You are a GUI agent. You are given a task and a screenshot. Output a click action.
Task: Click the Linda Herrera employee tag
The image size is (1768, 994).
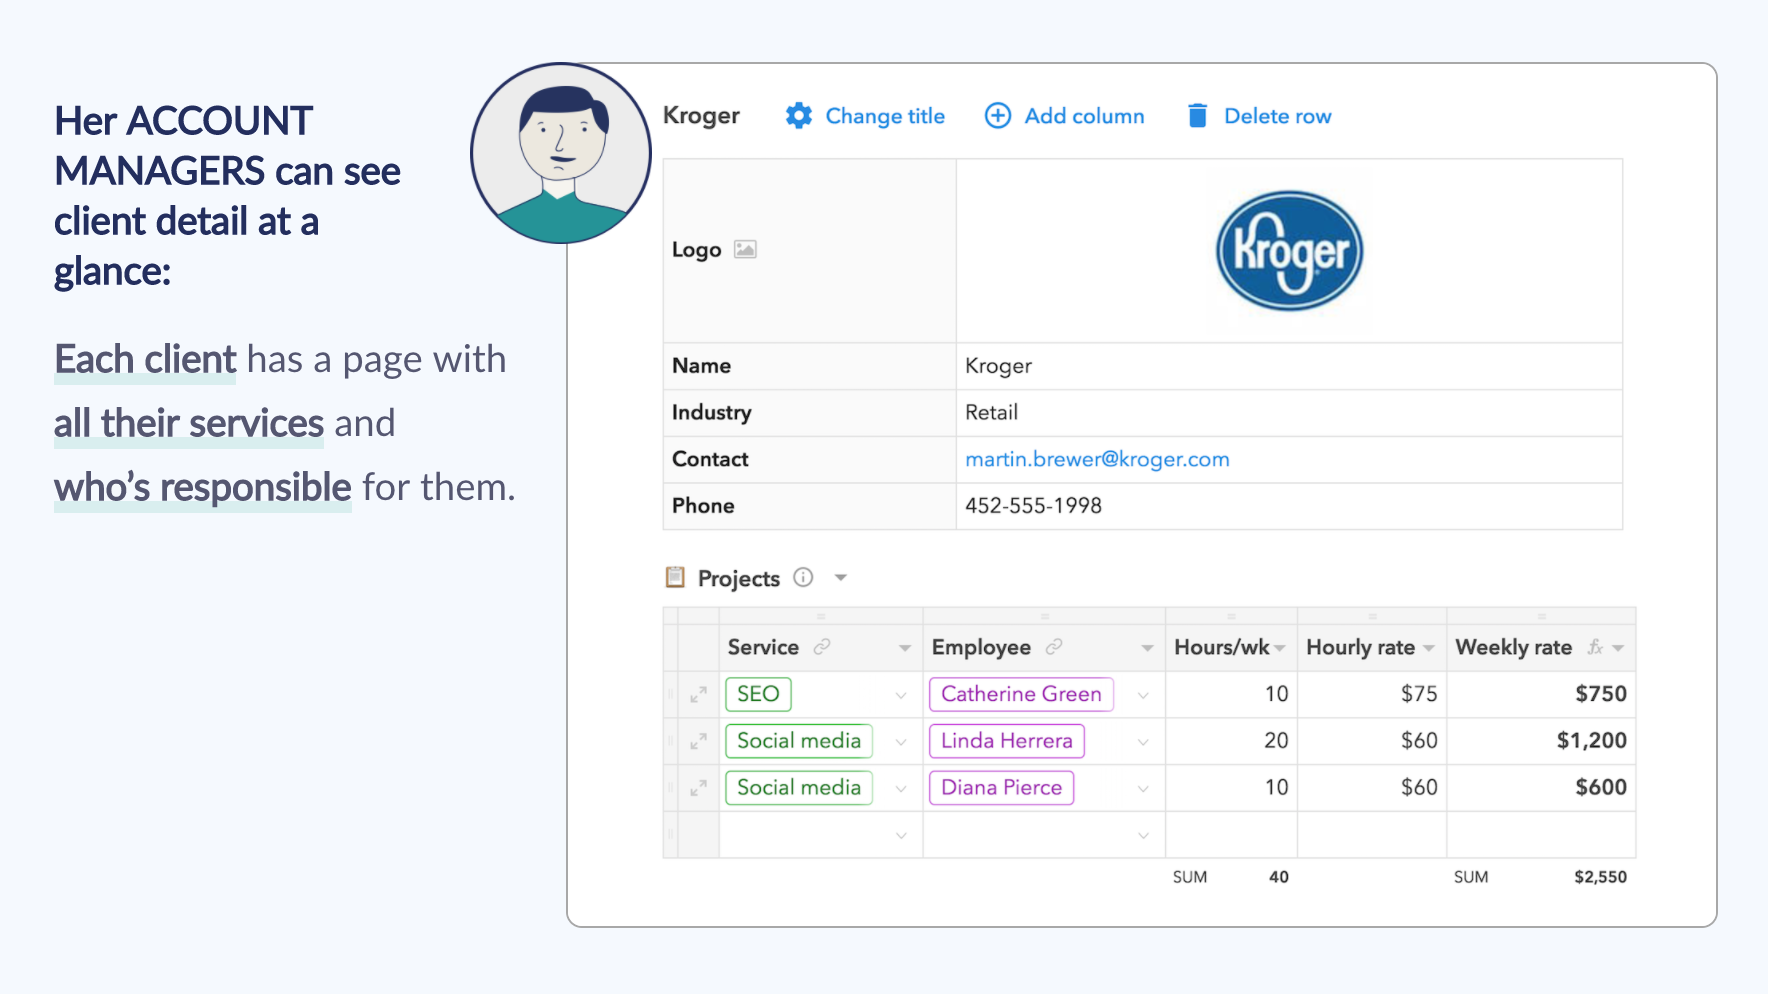click(x=1007, y=741)
